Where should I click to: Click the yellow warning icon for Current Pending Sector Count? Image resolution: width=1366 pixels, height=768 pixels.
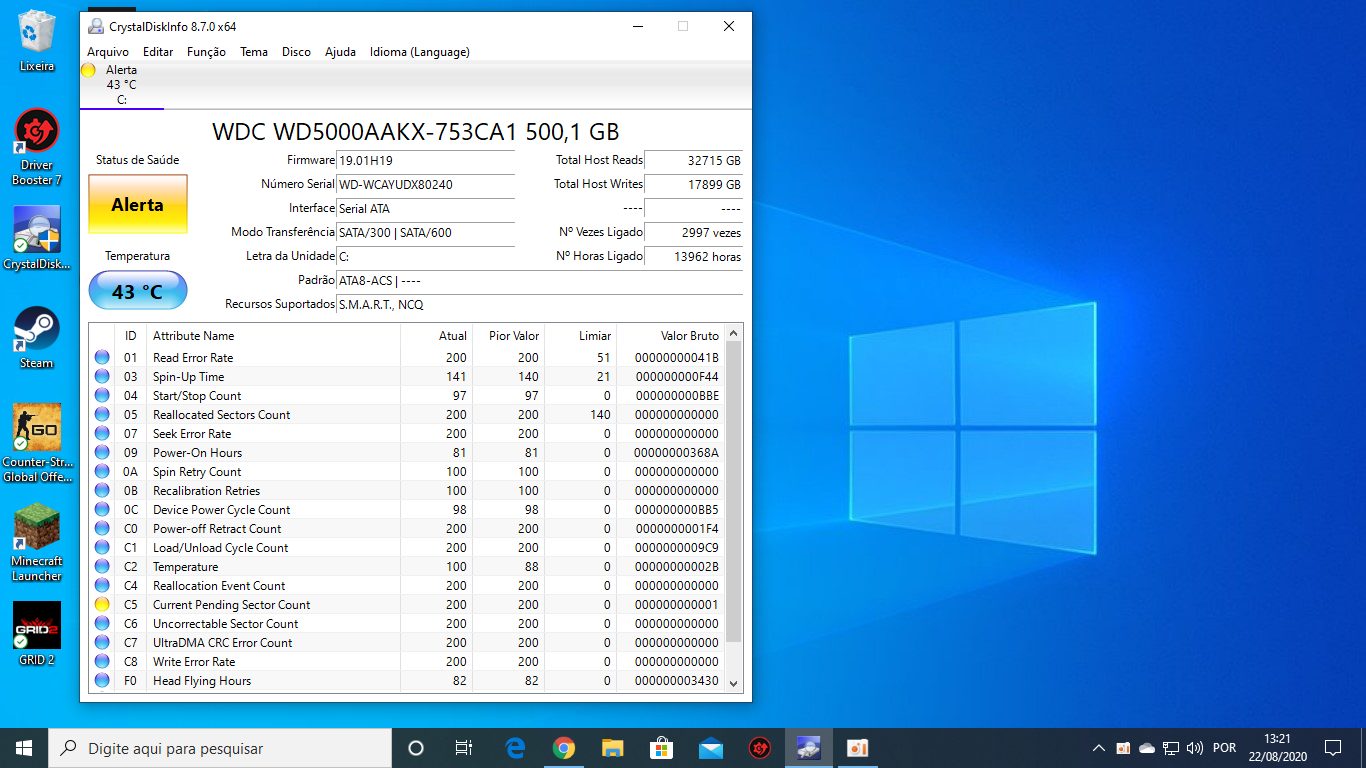[x=102, y=604]
